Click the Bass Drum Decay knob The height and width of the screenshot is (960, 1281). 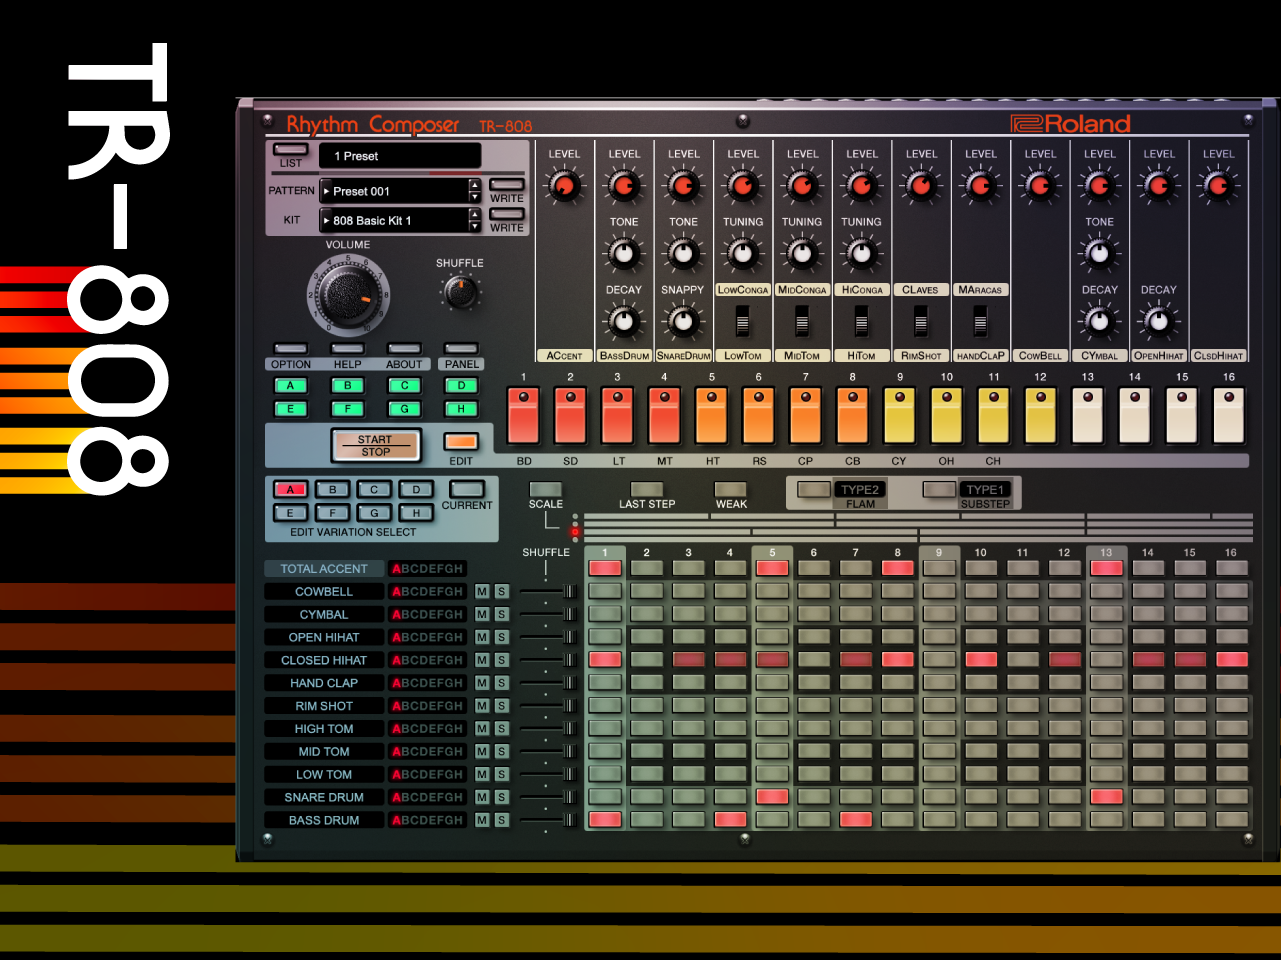(624, 321)
